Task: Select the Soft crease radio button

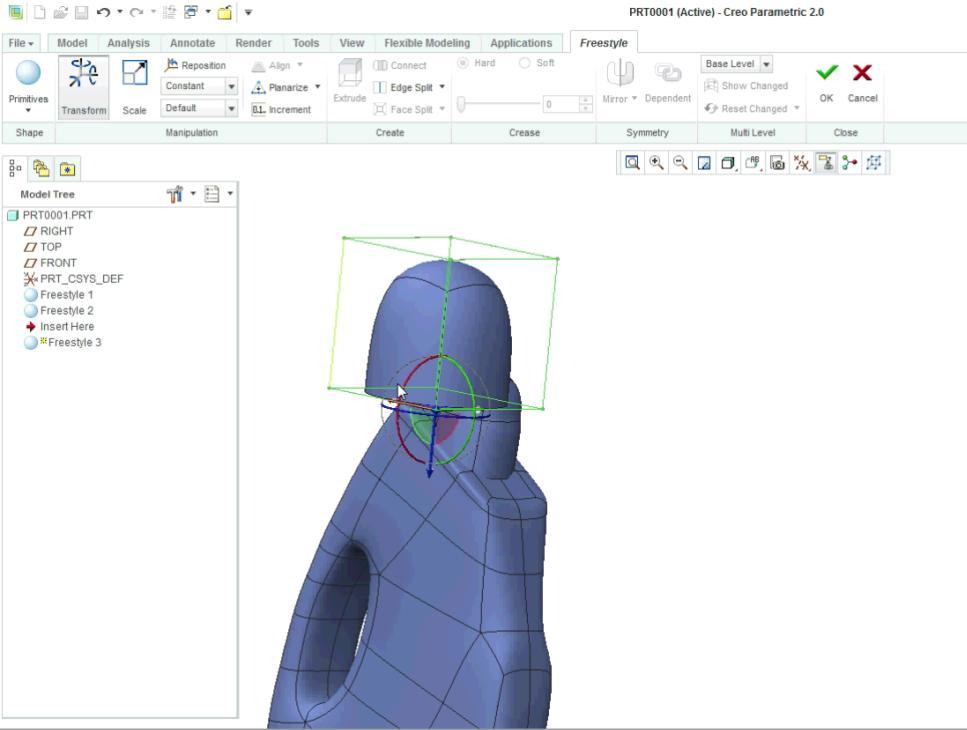Action: (525, 63)
